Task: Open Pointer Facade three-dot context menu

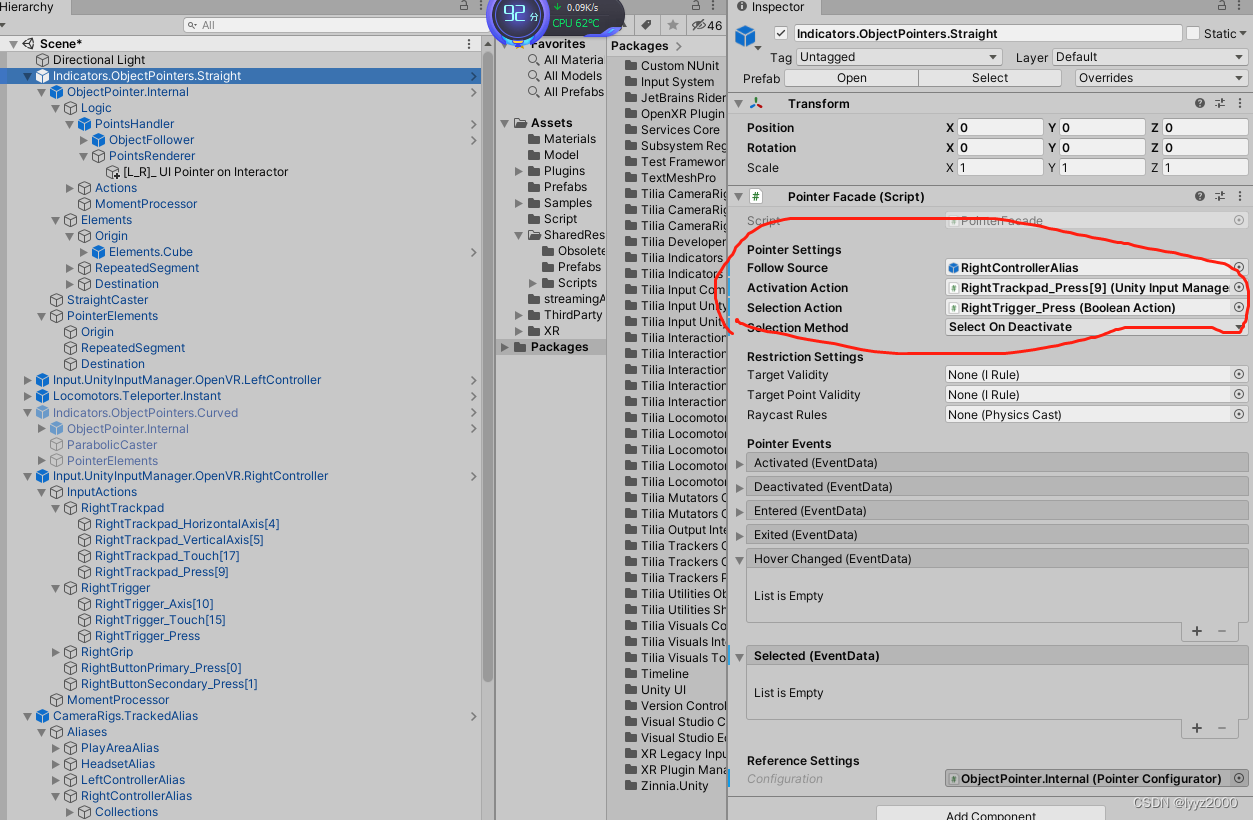Action: (x=1239, y=196)
